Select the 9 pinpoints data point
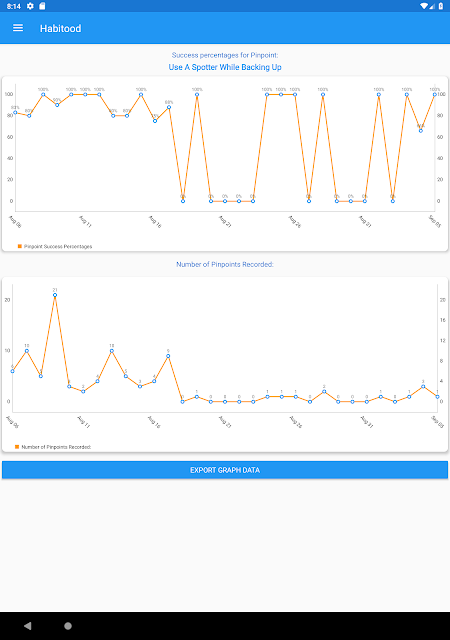This screenshot has height=640, width=450. [168, 356]
